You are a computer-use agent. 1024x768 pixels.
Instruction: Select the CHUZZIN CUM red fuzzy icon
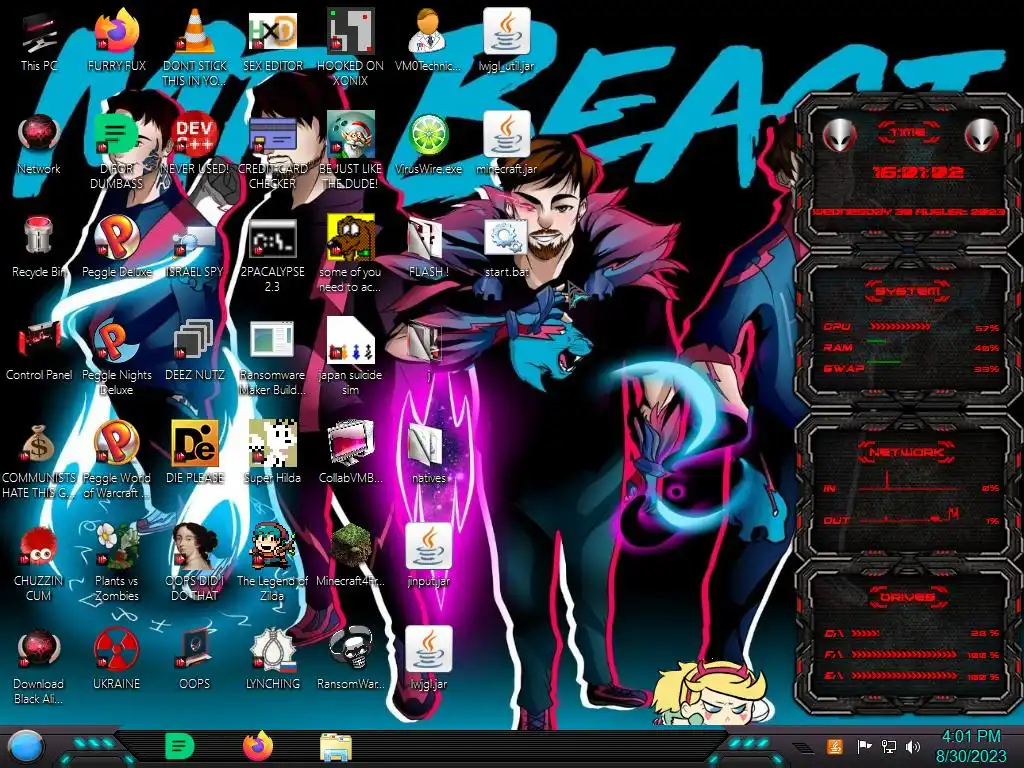coord(39,547)
